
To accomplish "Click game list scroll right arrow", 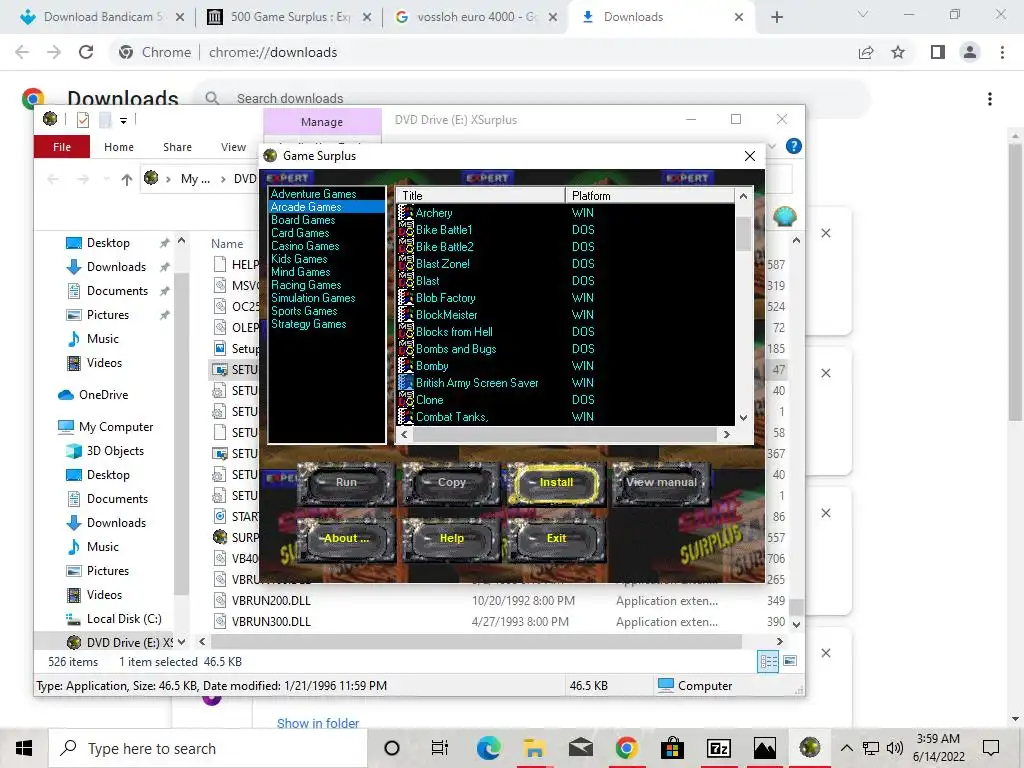I will tap(726, 434).
